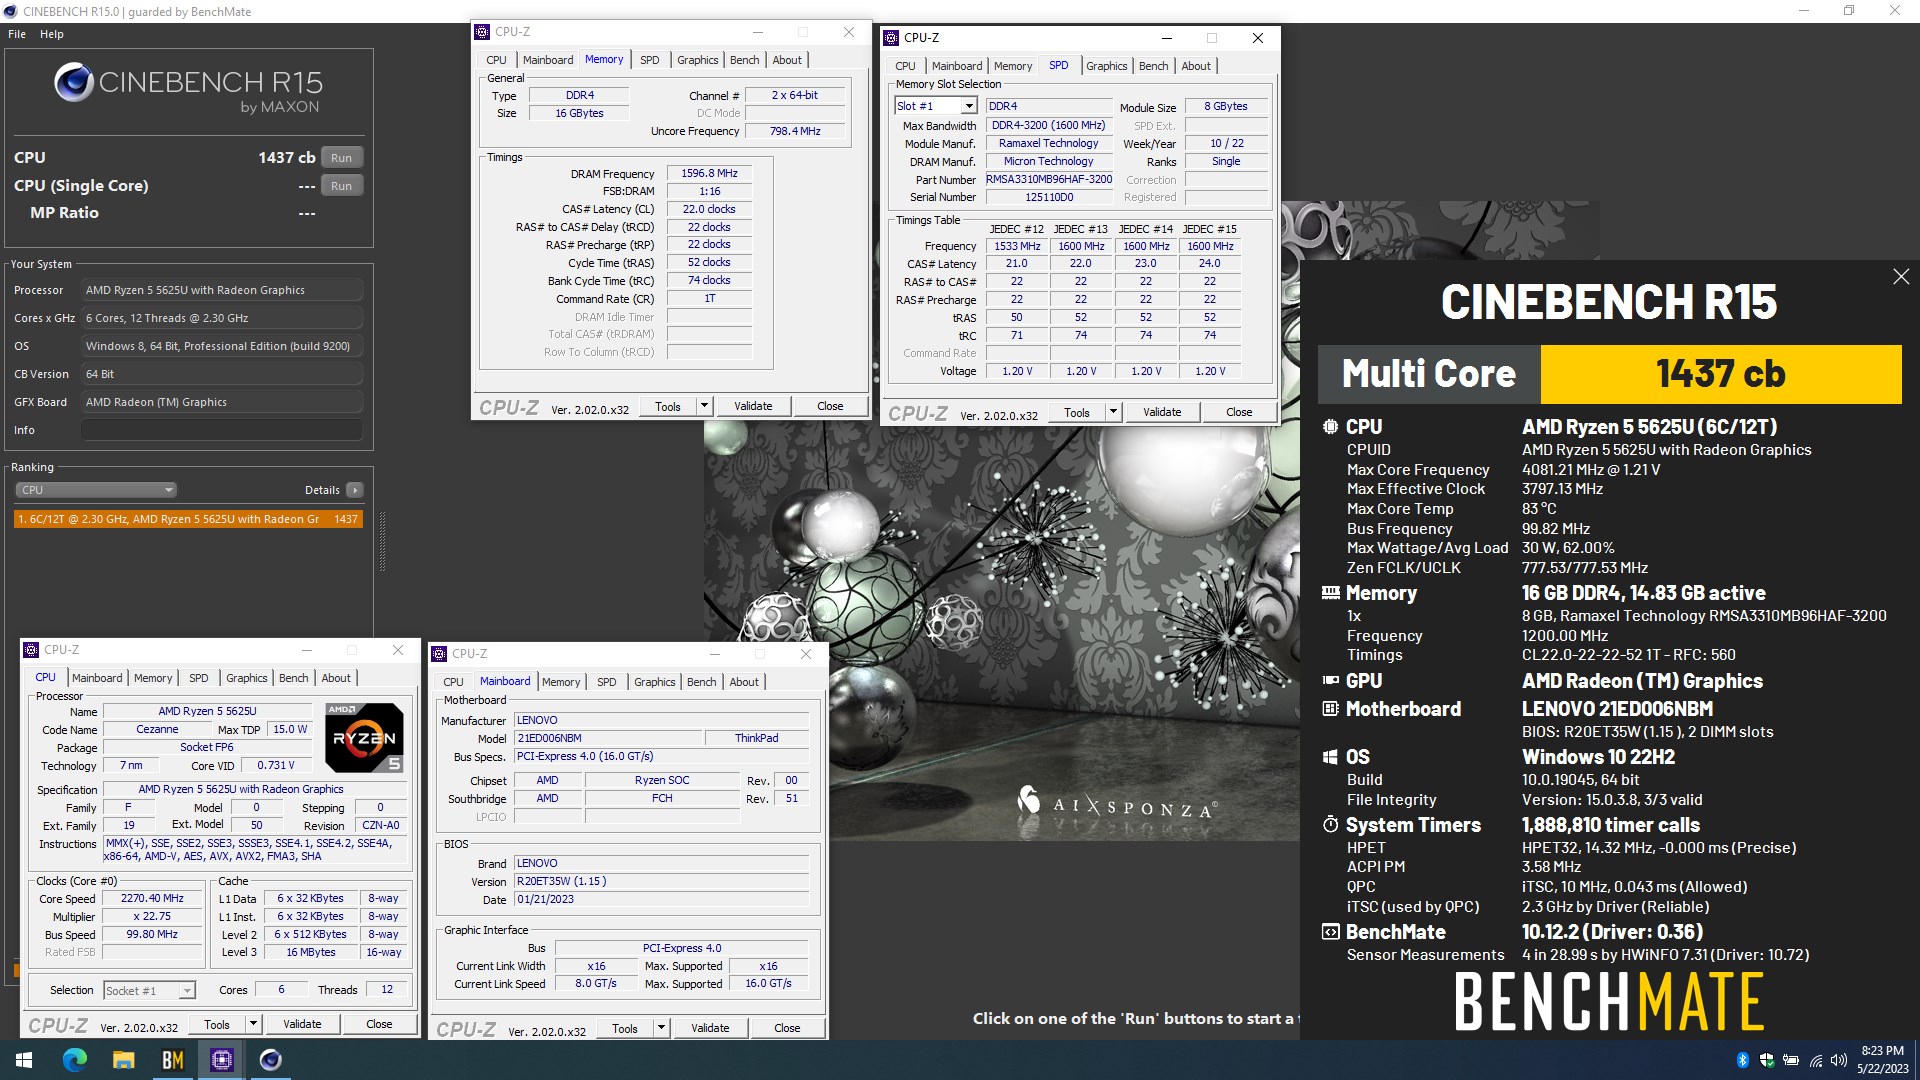Click the Ryzen 5 logo in CPU-Z

tap(364, 738)
